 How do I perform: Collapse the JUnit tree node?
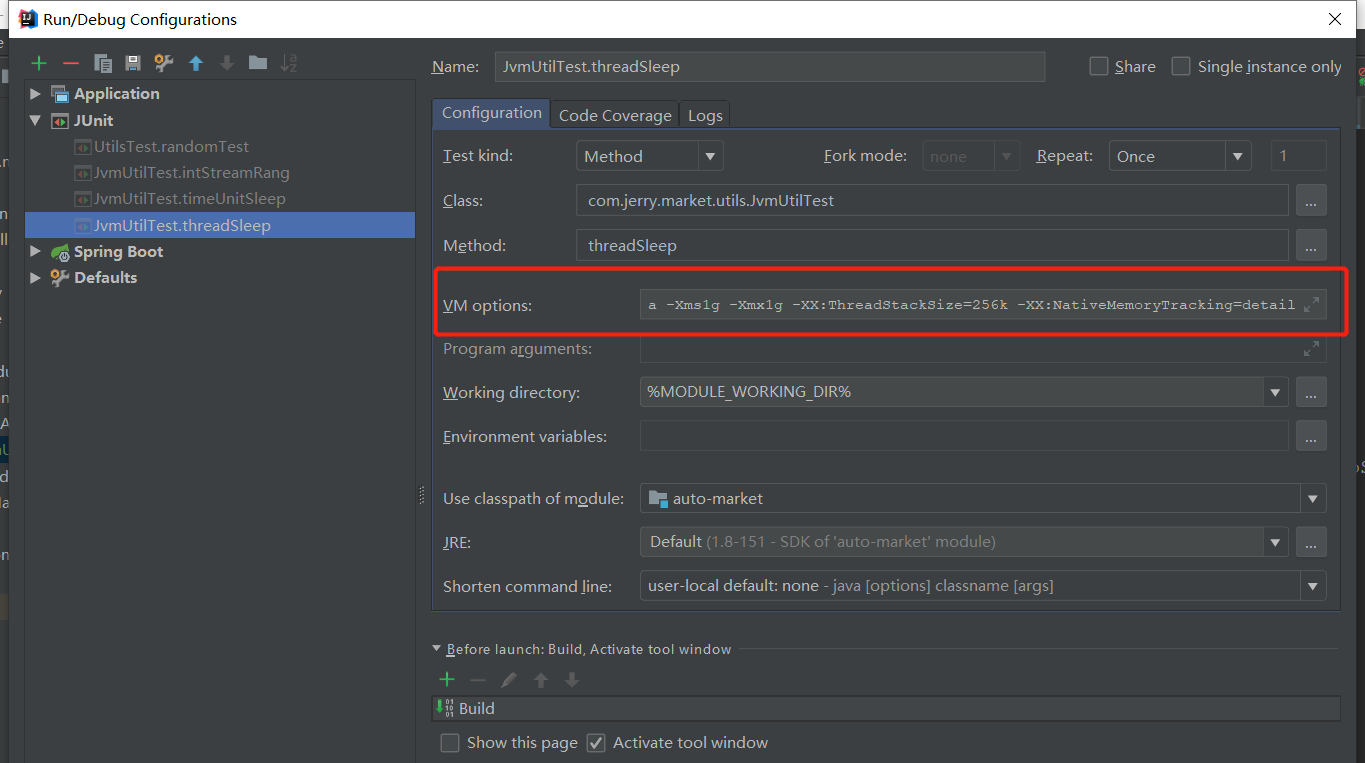[x=36, y=120]
